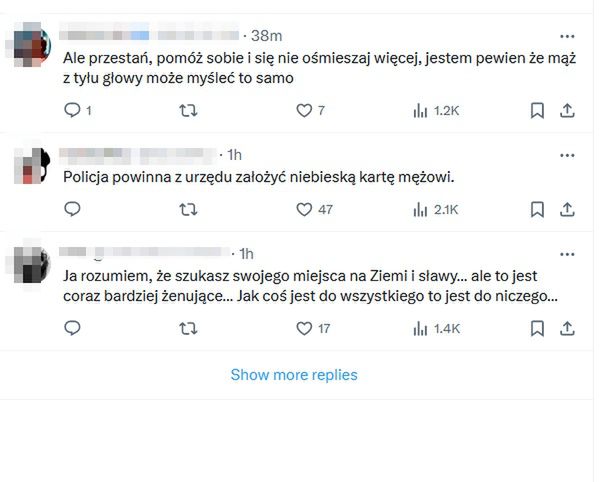Bookmark the 'Policja powinna' tweet
609x482 pixels.
pyautogui.click(x=537, y=210)
